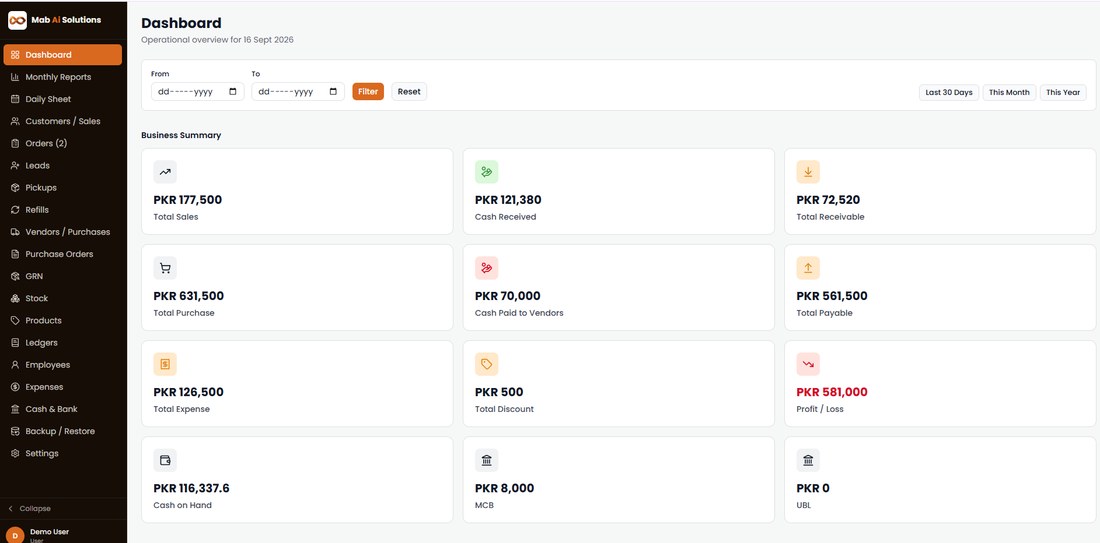Click the Profit / Loss trending-down icon

(808, 364)
